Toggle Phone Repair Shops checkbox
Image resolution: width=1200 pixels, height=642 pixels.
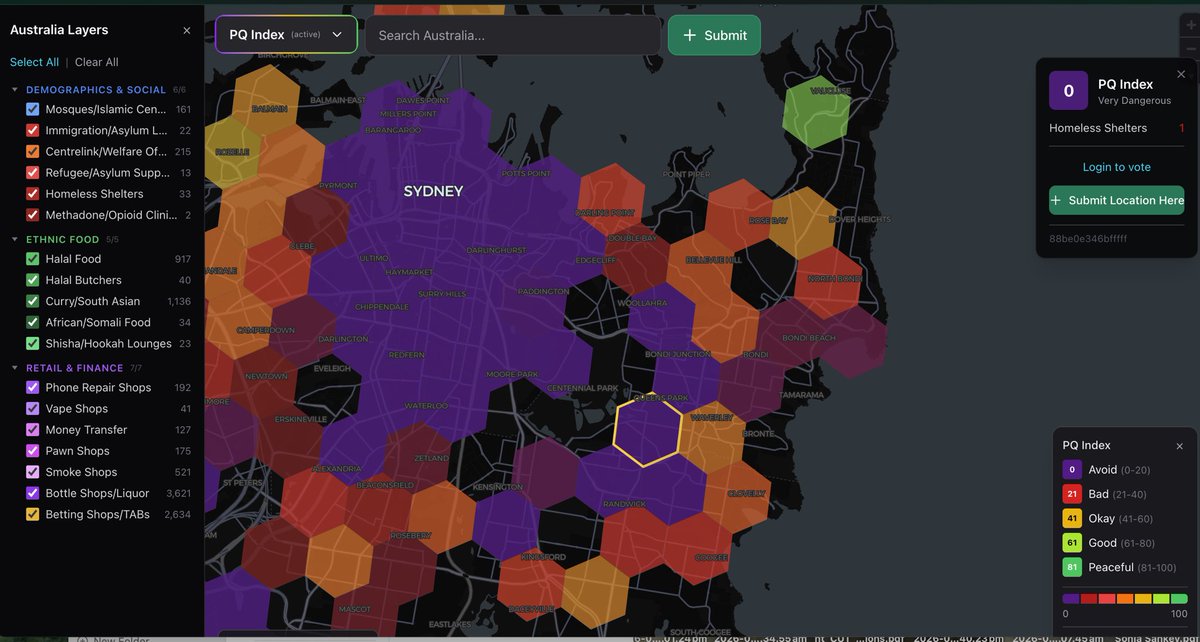point(33,387)
